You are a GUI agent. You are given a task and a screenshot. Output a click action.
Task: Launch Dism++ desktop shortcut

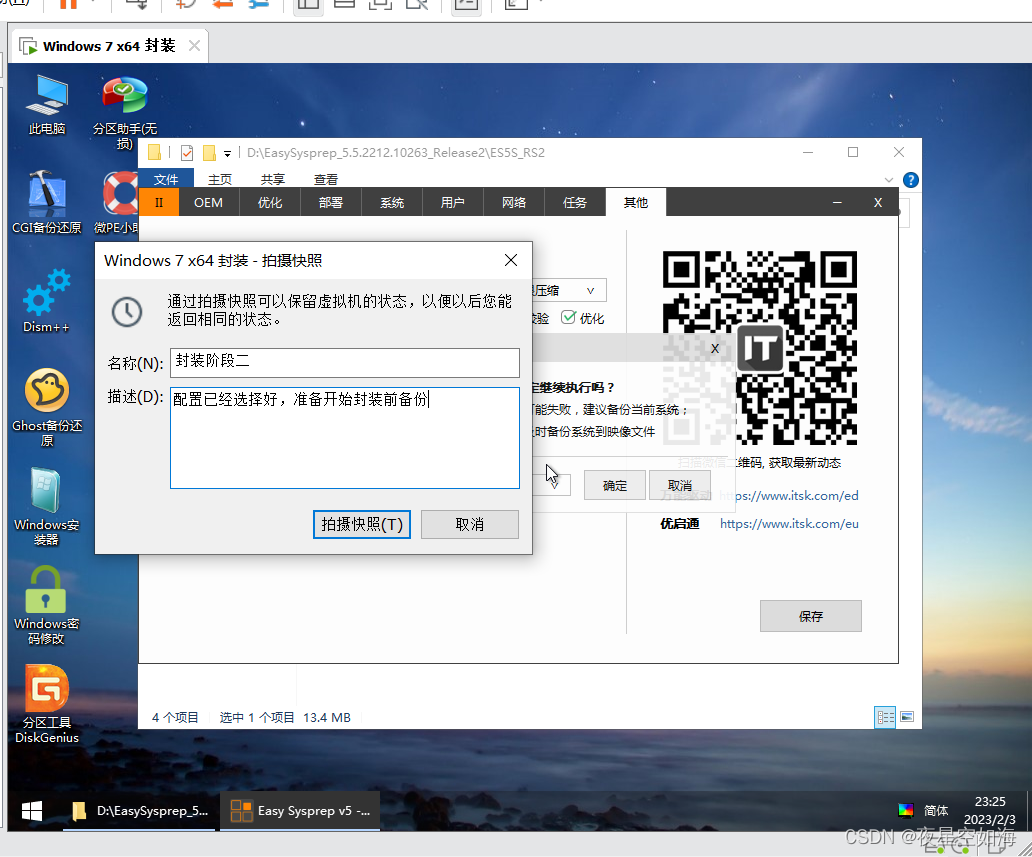pos(47,301)
